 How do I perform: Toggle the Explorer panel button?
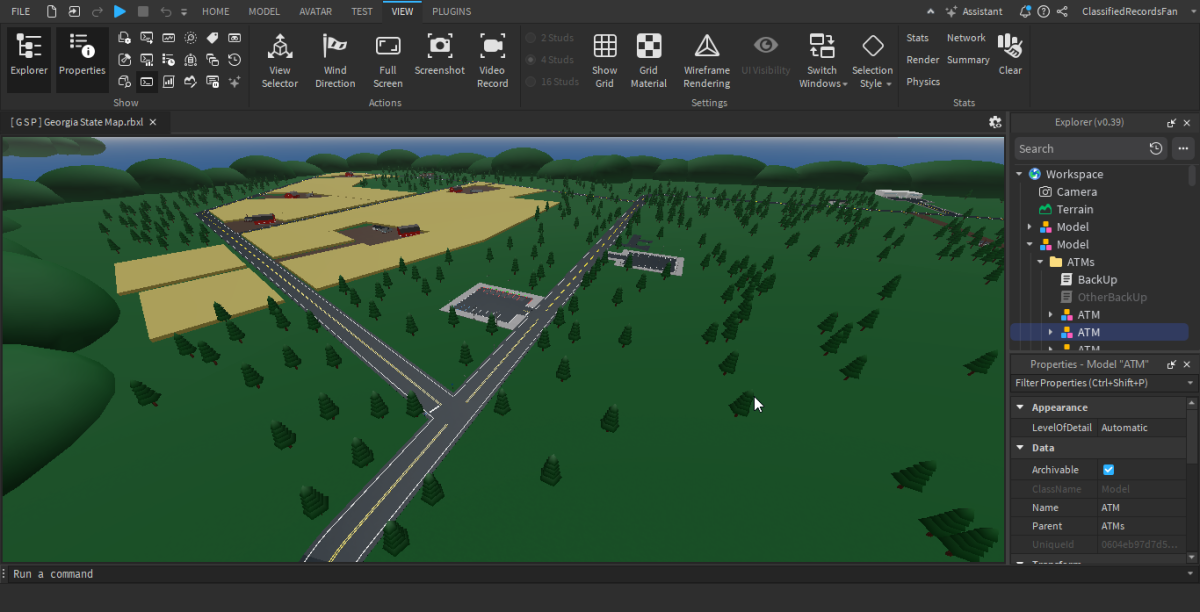pyautogui.click(x=29, y=59)
